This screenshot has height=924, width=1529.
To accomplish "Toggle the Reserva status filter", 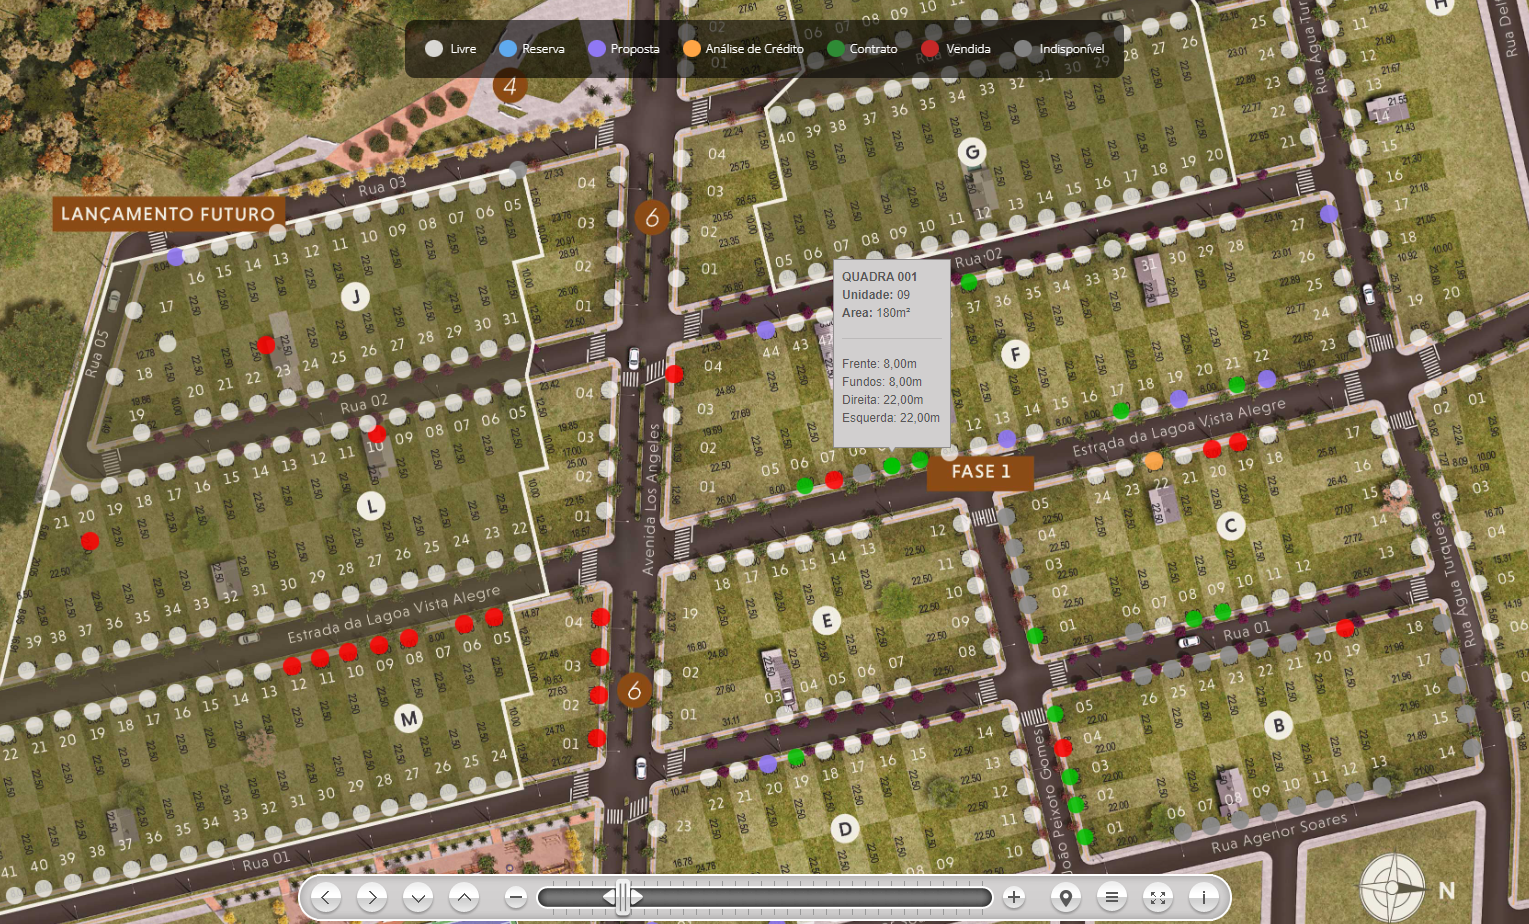I will coord(531,48).
